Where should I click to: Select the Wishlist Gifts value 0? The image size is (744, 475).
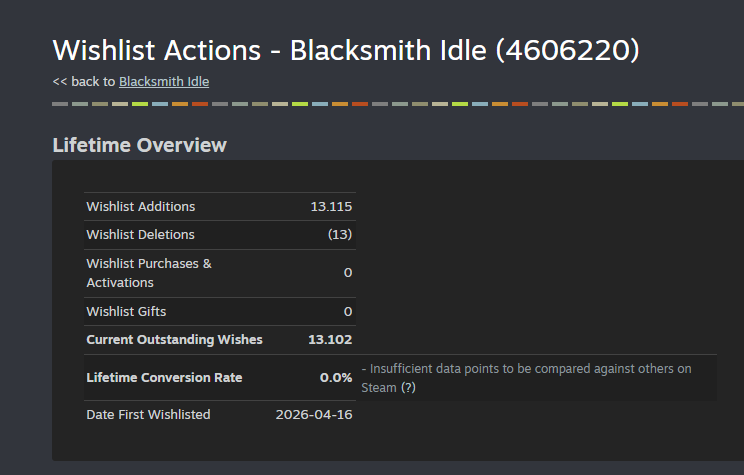pyautogui.click(x=348, y=311)
